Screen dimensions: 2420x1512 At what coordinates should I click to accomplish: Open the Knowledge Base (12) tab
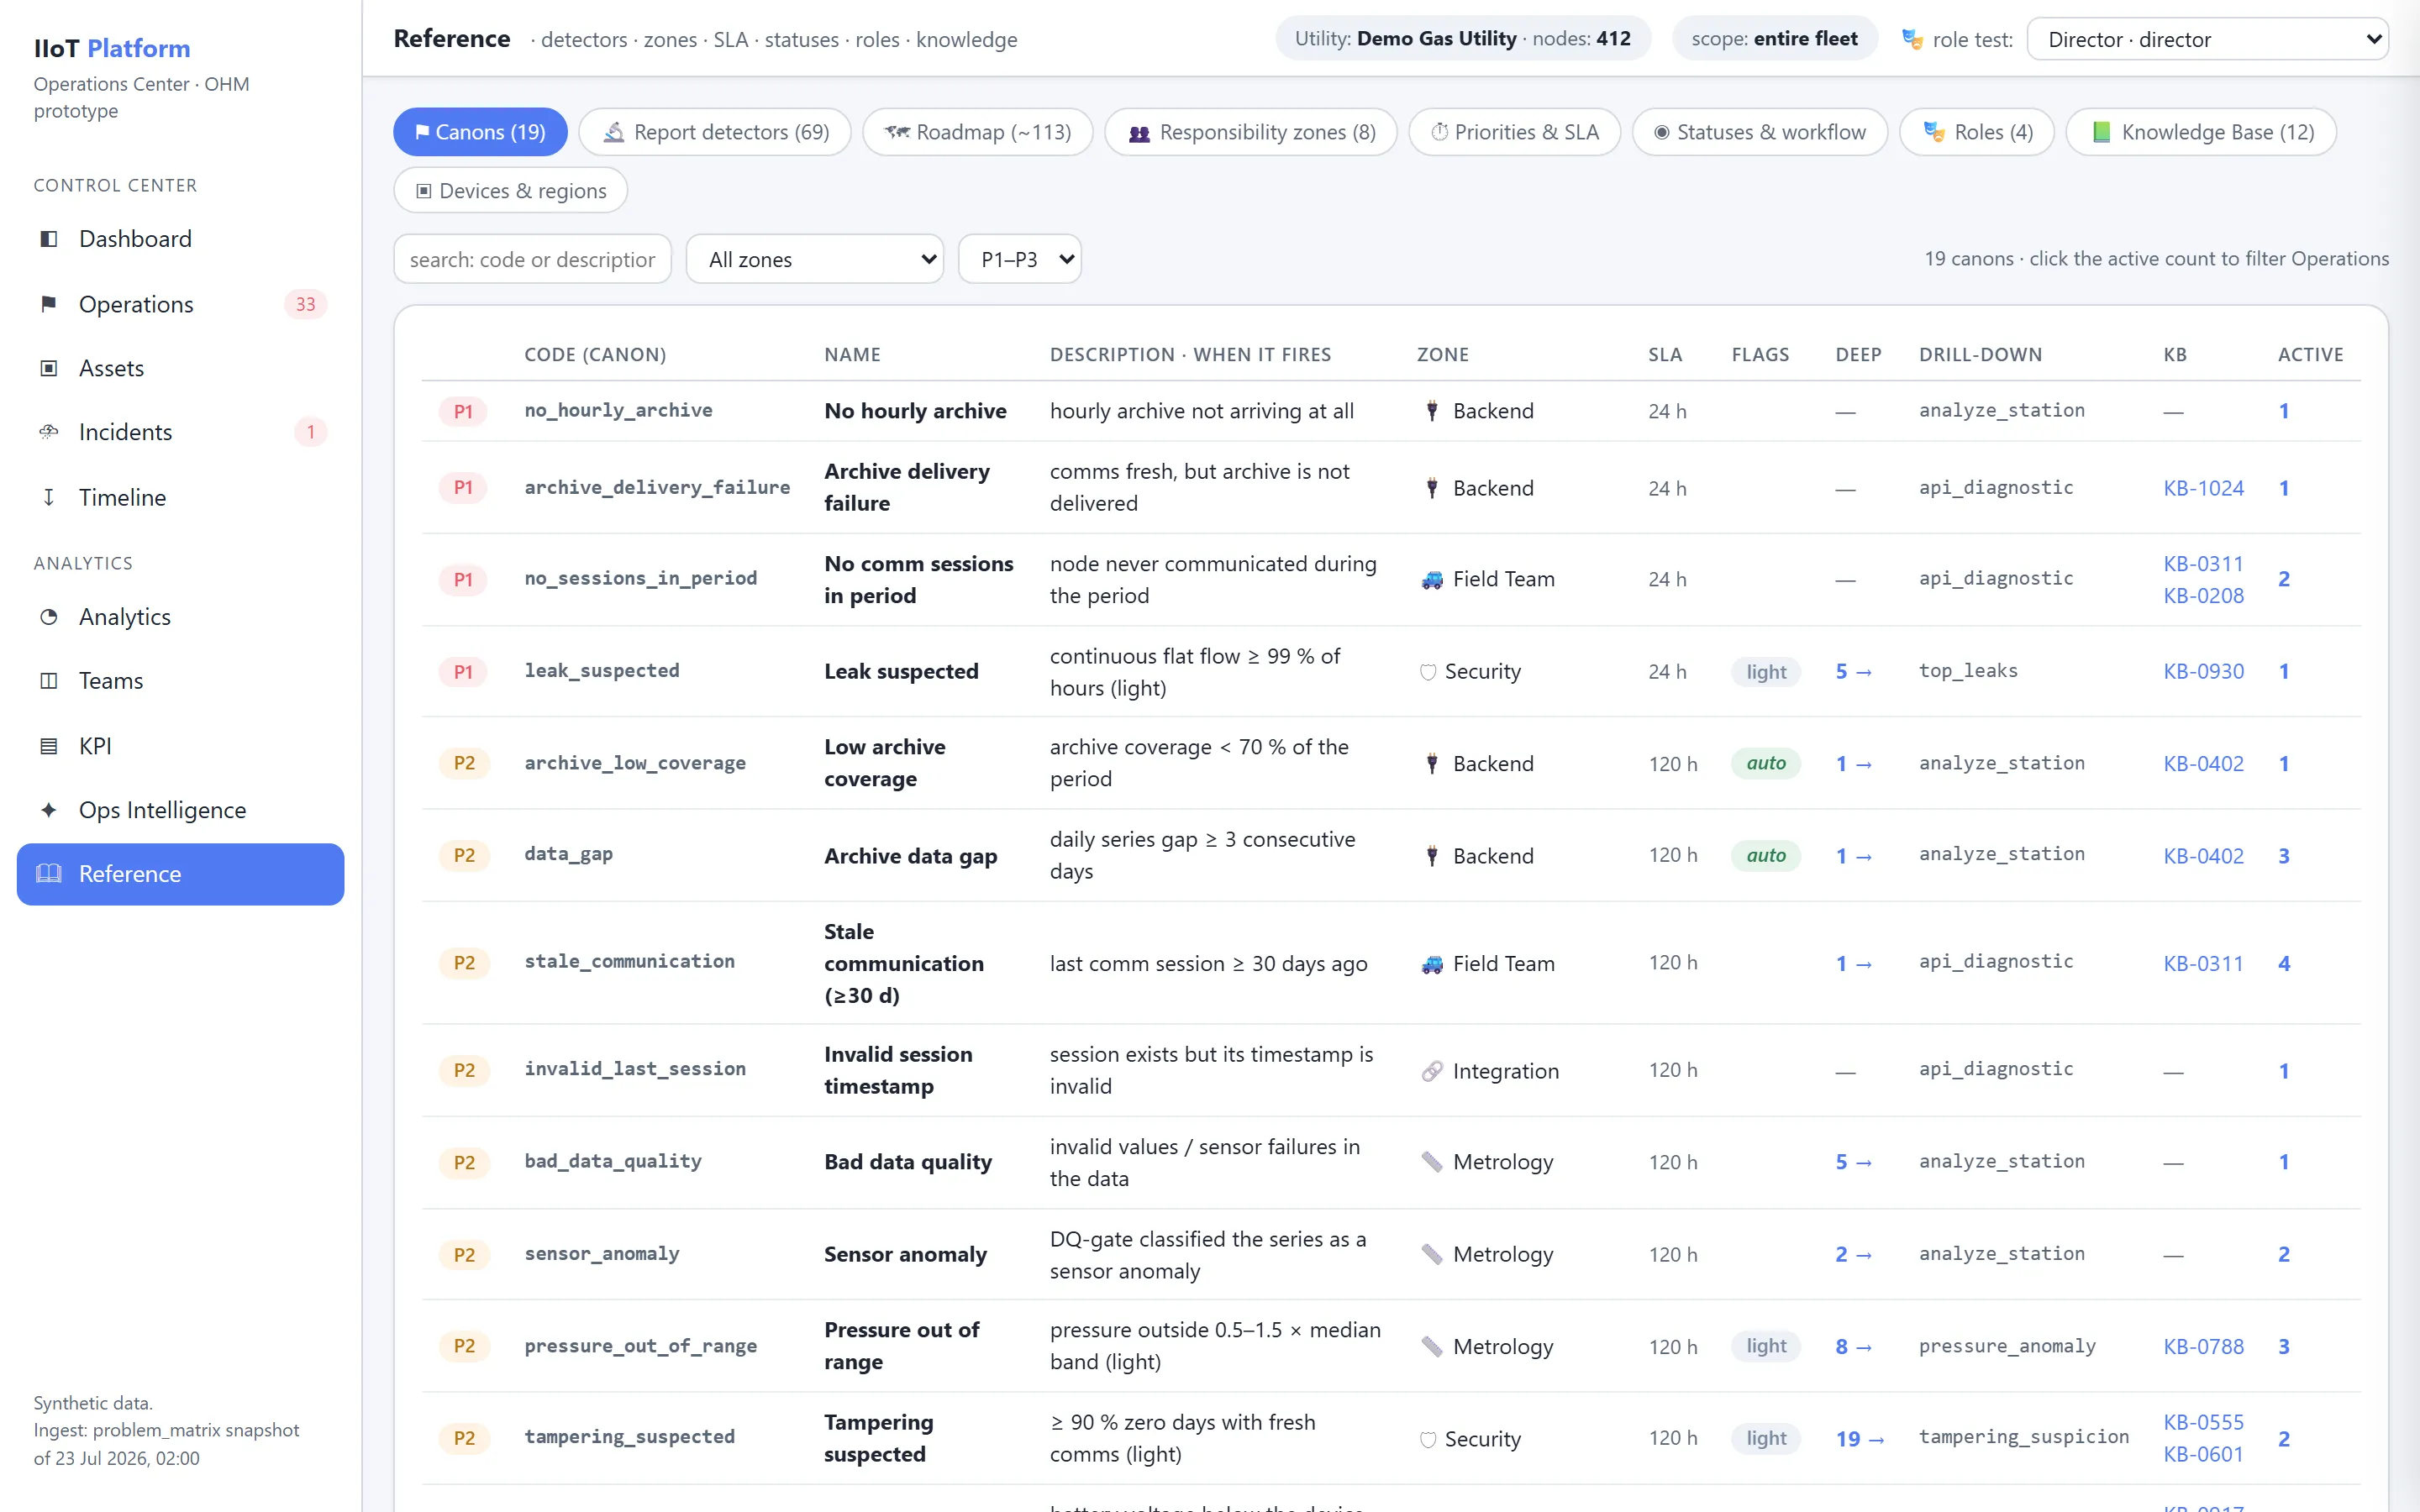2201,132
